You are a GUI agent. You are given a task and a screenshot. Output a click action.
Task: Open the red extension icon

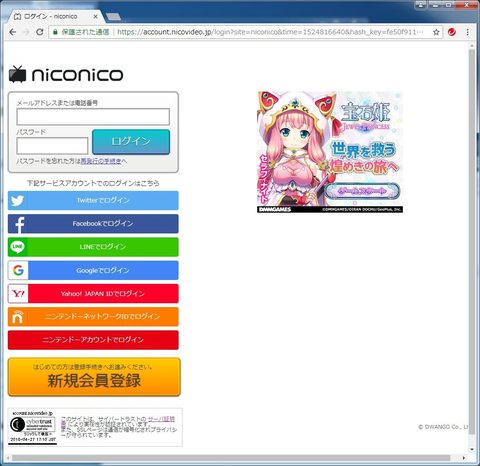[452, 32]
